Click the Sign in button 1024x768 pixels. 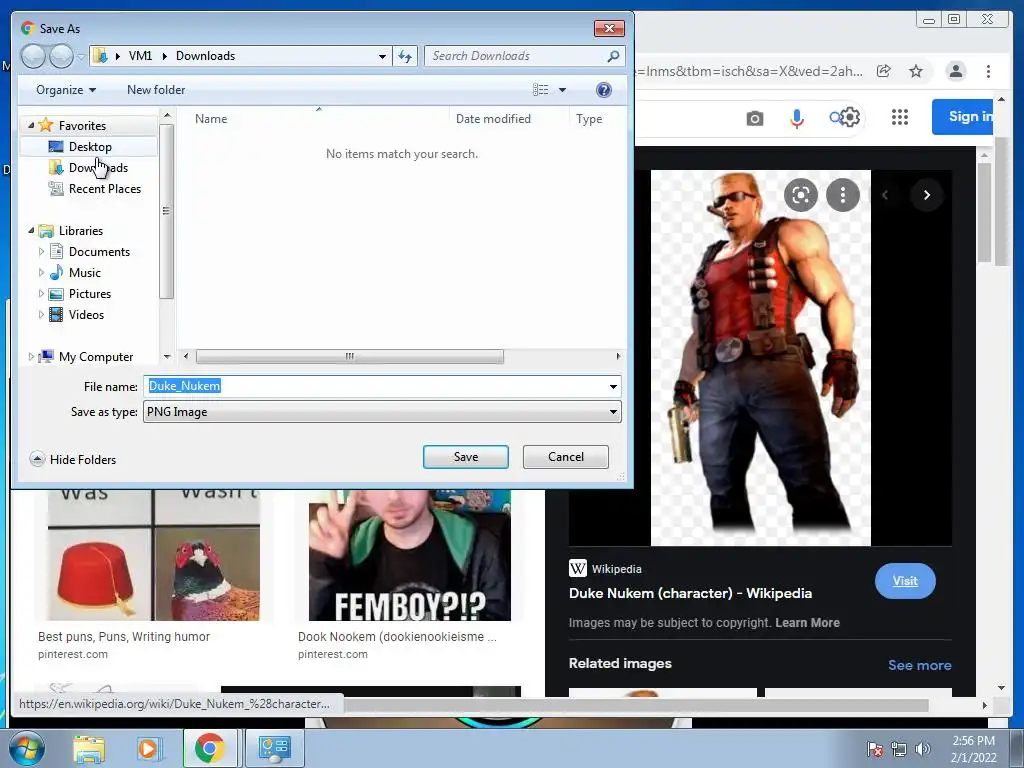coord(963,117)
